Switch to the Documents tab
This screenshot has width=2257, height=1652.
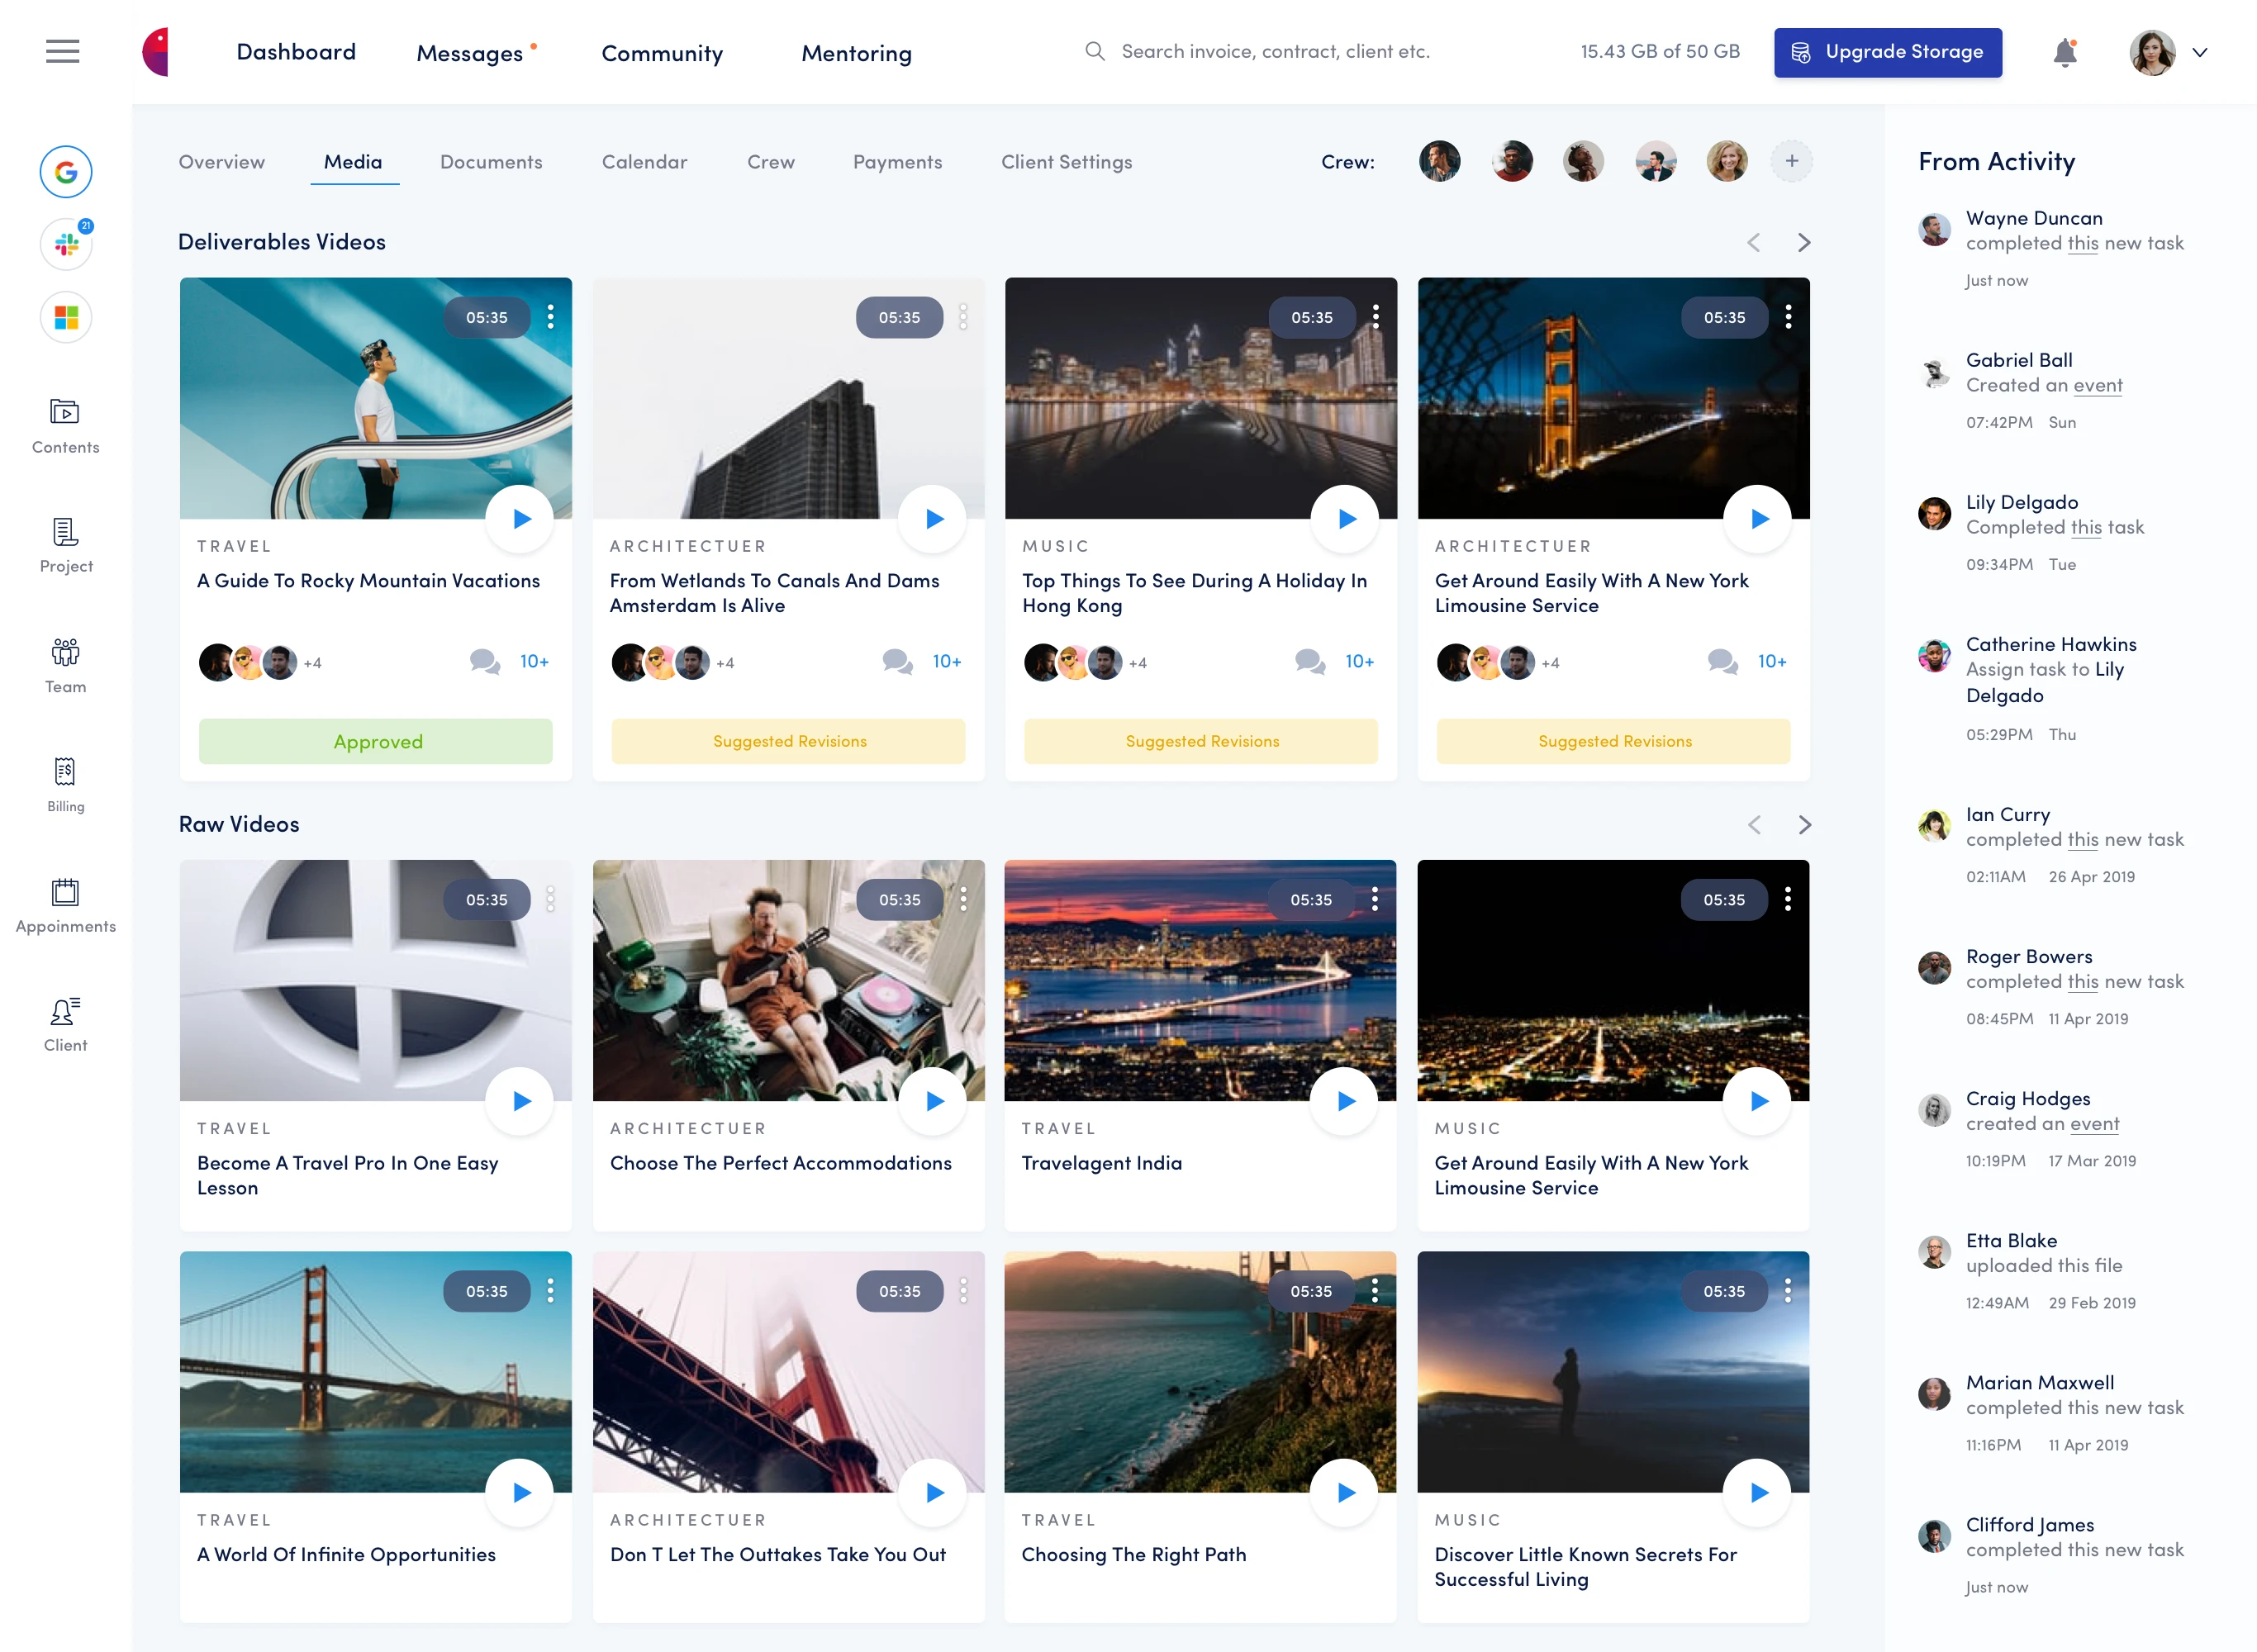(491, 162)
